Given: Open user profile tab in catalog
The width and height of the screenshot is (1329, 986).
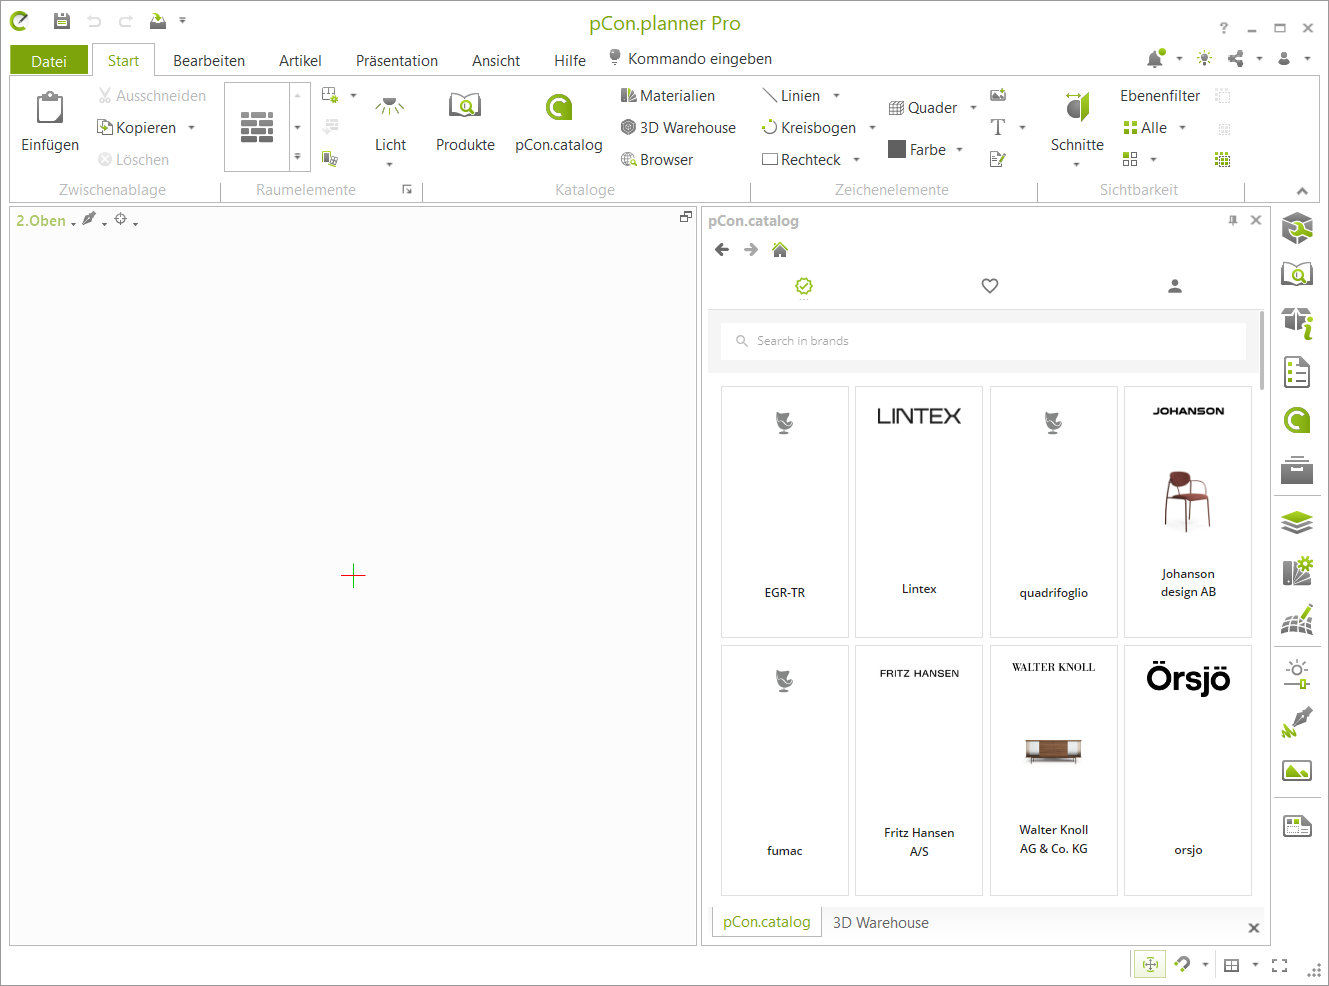Looking at the screenshot, I should (1175, 286).
